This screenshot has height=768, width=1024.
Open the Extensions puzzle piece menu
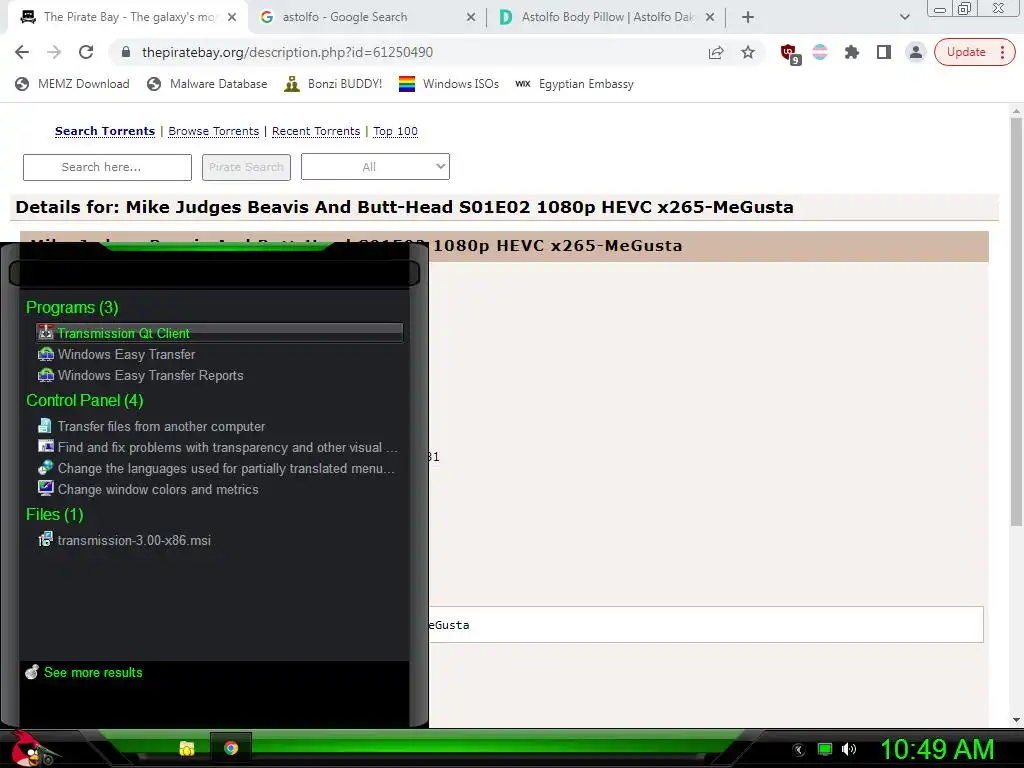click(852, 52)
